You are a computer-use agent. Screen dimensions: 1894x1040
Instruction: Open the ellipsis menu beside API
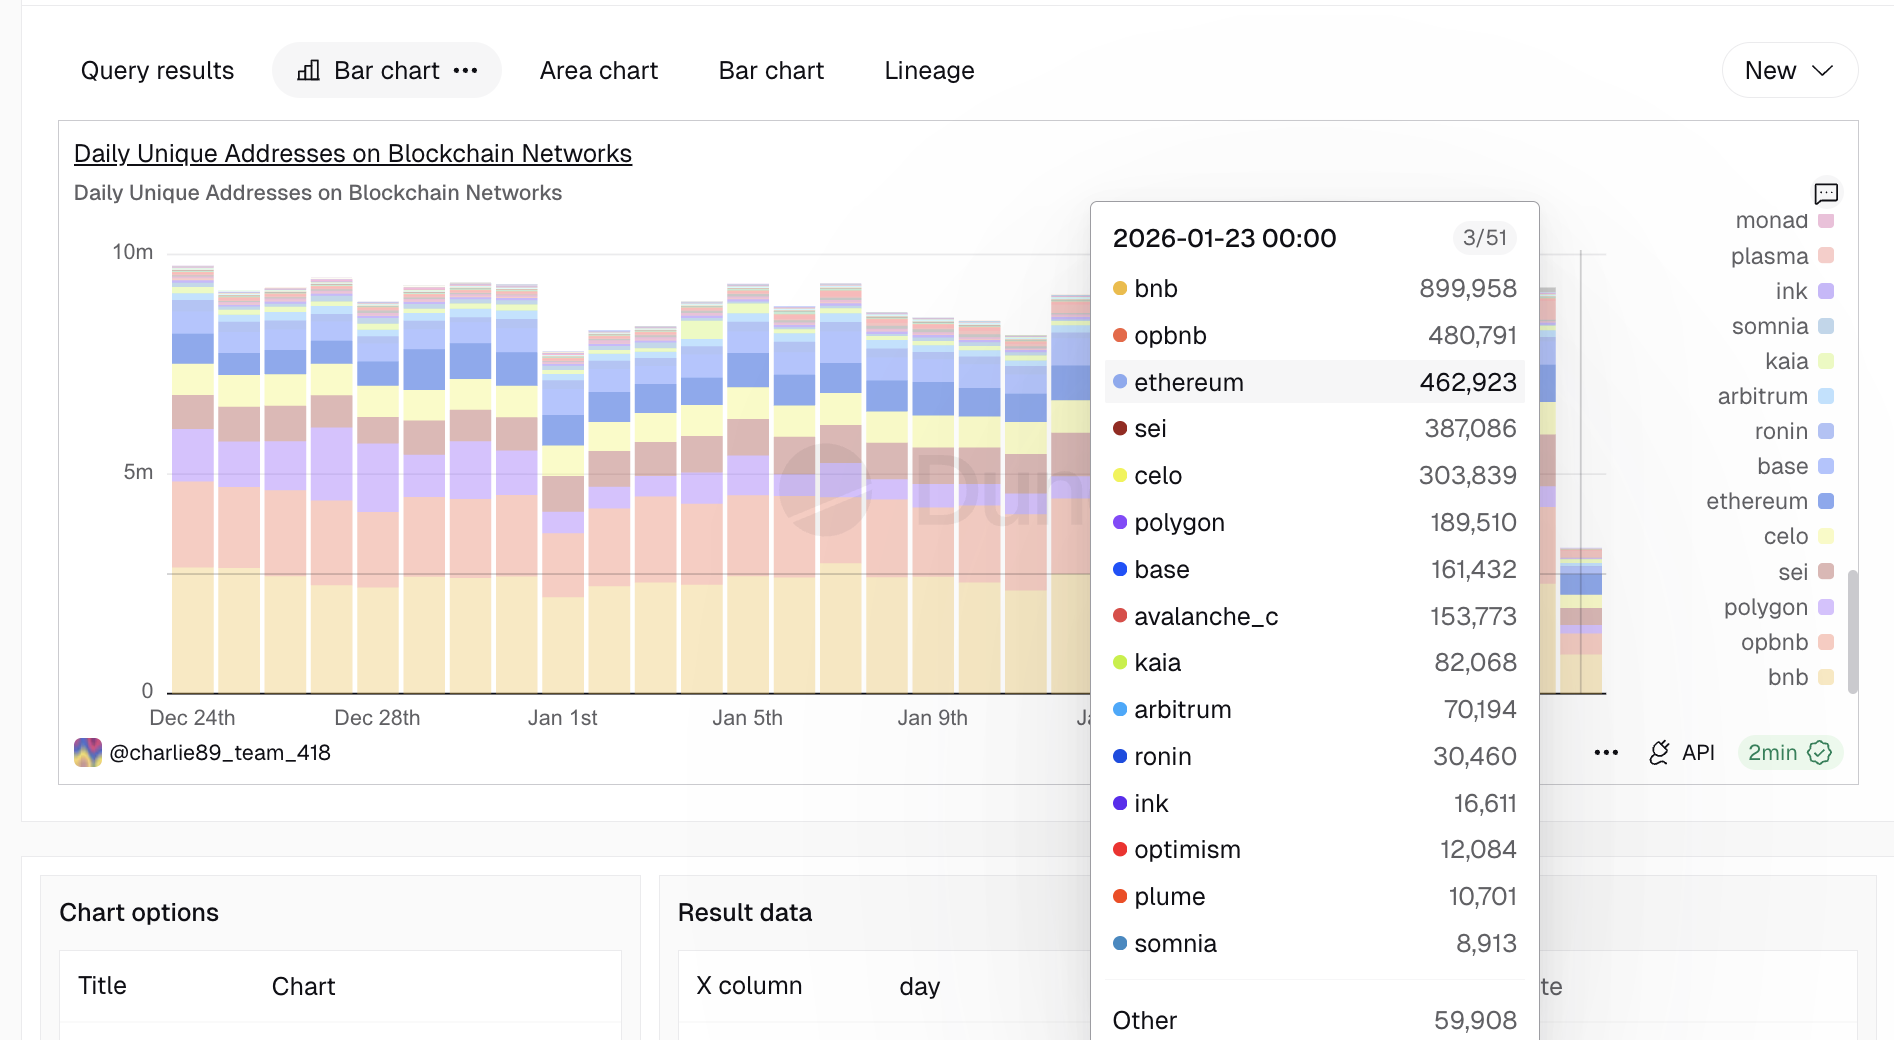[1606, 753]
